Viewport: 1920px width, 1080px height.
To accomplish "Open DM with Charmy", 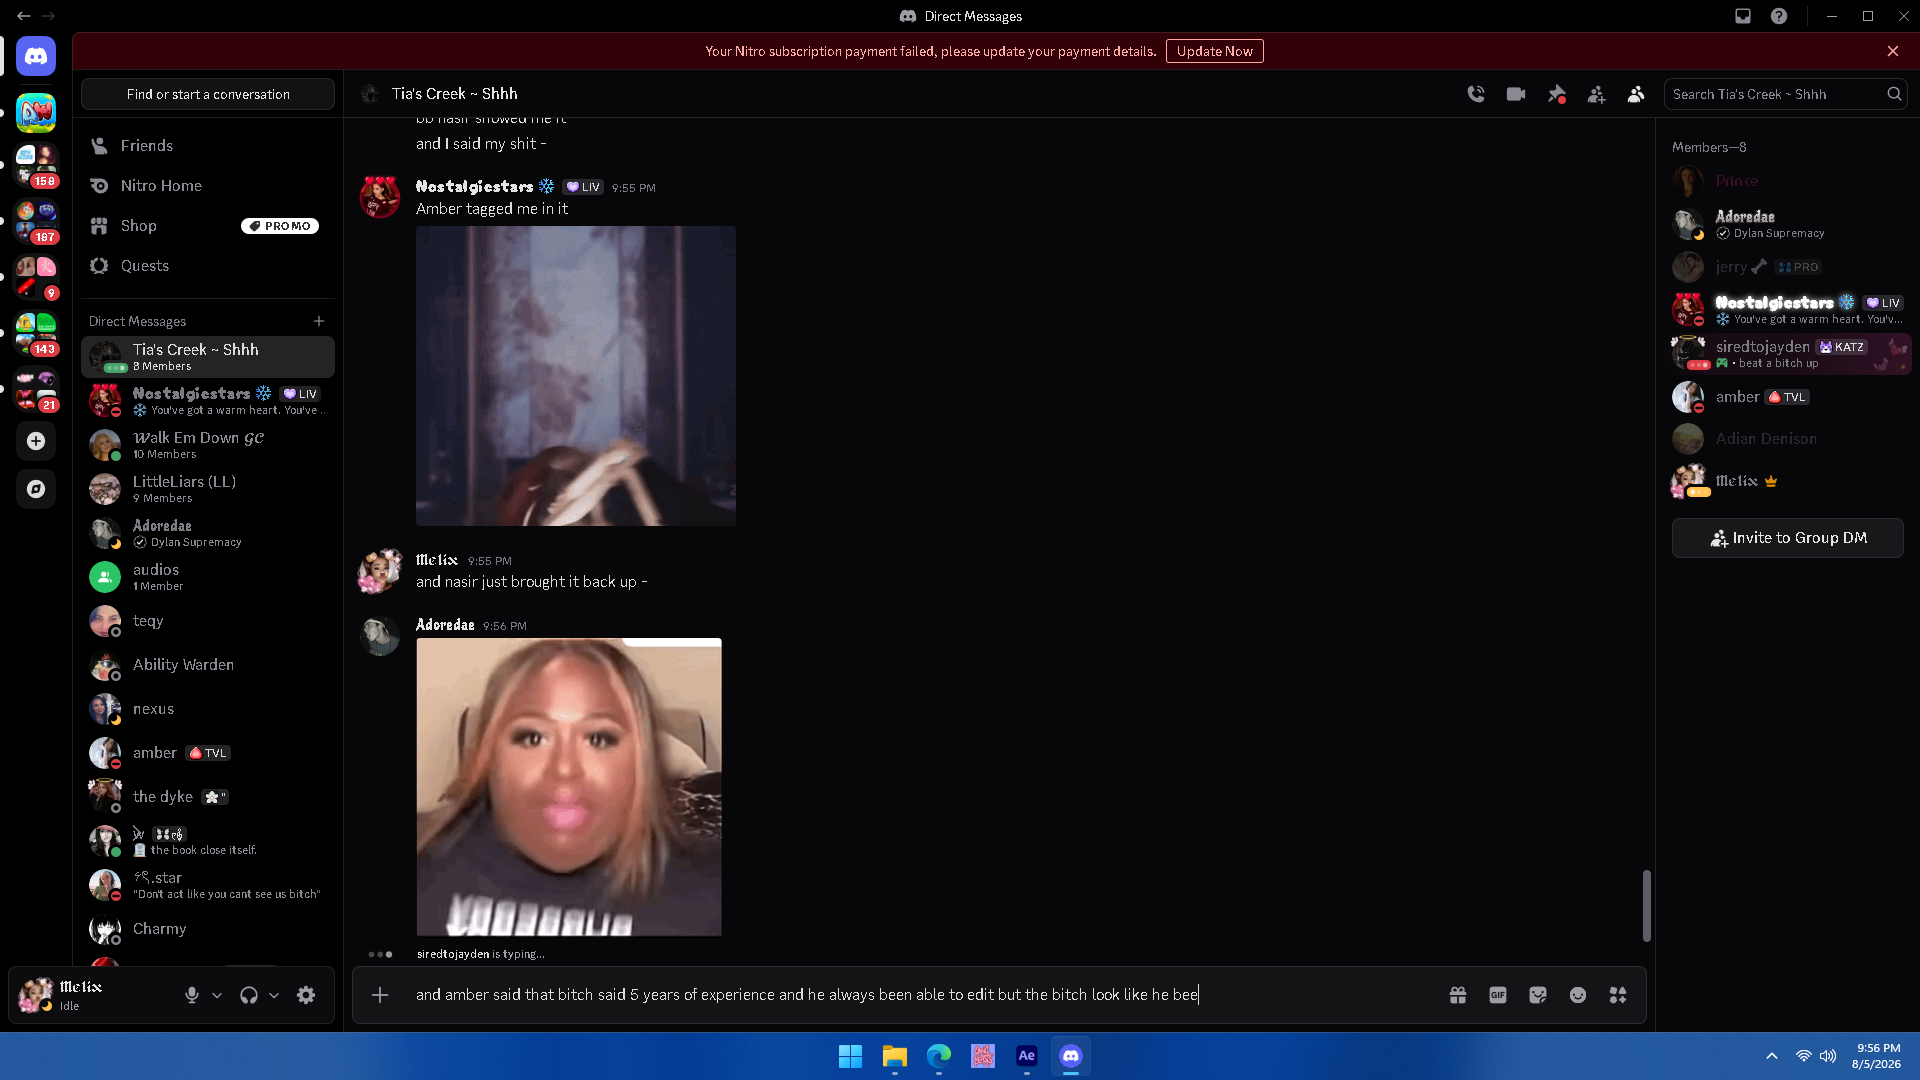I will (208, 929).
